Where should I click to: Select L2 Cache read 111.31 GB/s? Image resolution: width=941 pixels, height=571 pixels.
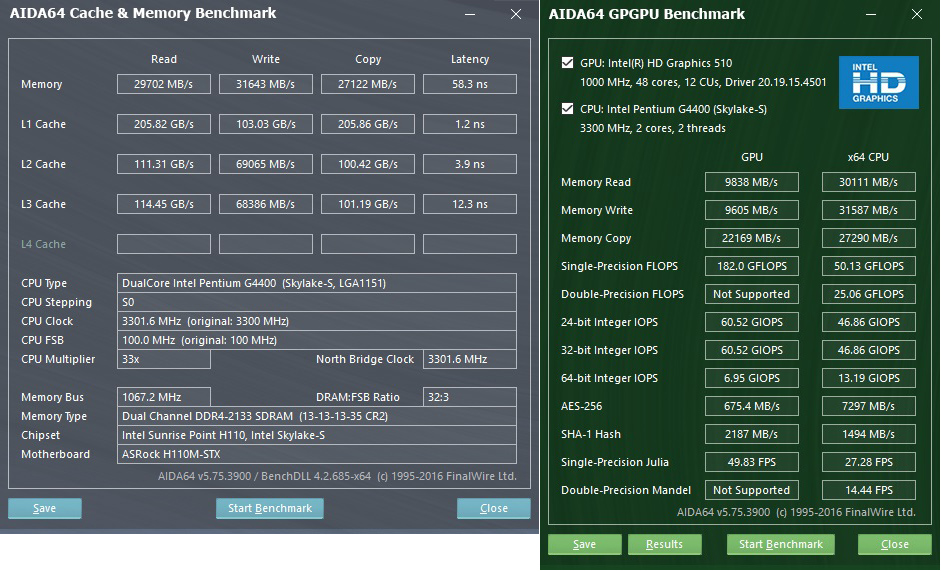click(164, 164)
